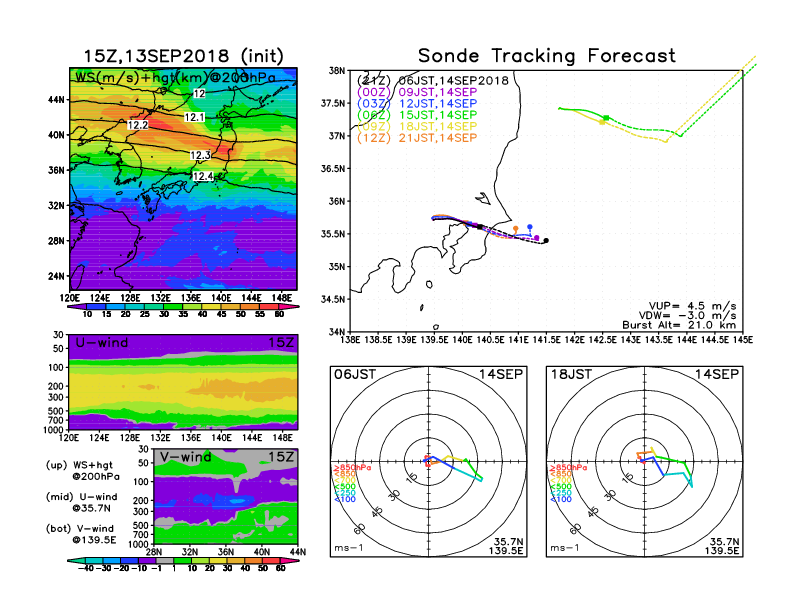The image size is (792, 612).
Task: Click the '145E' tick label on the tracking map
Action: pos(742,340)
